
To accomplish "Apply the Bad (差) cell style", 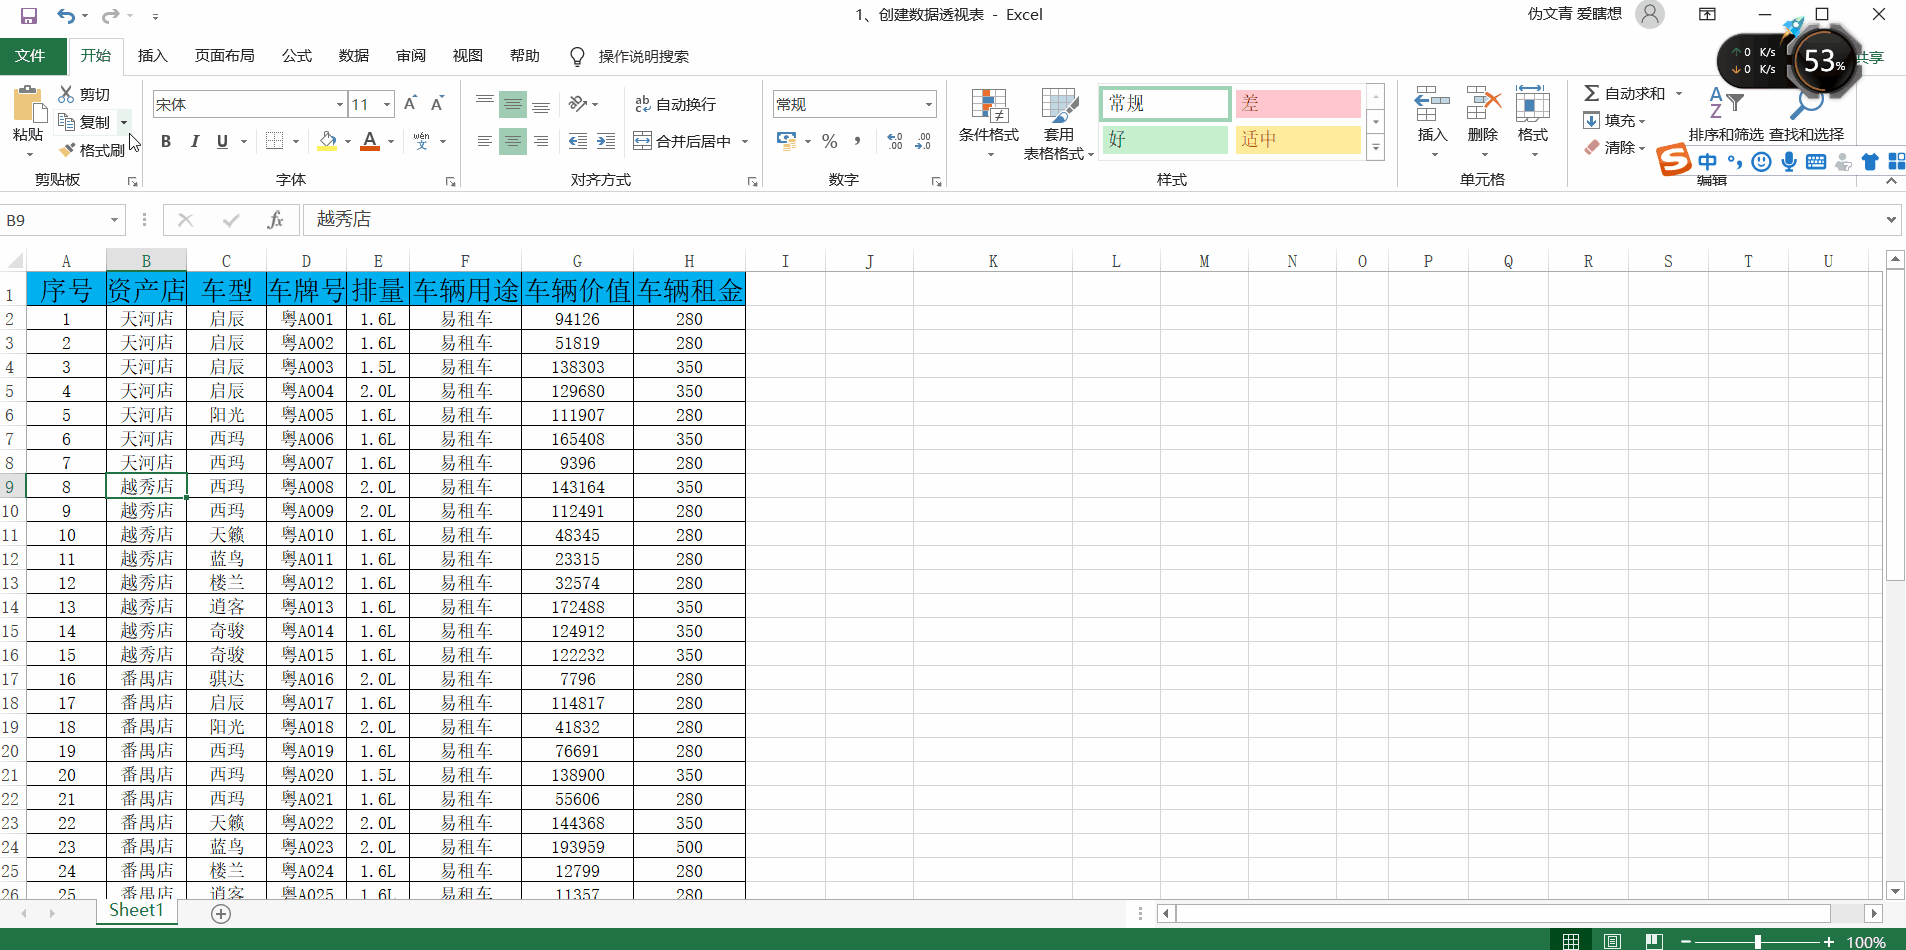I will point(1298,104).
